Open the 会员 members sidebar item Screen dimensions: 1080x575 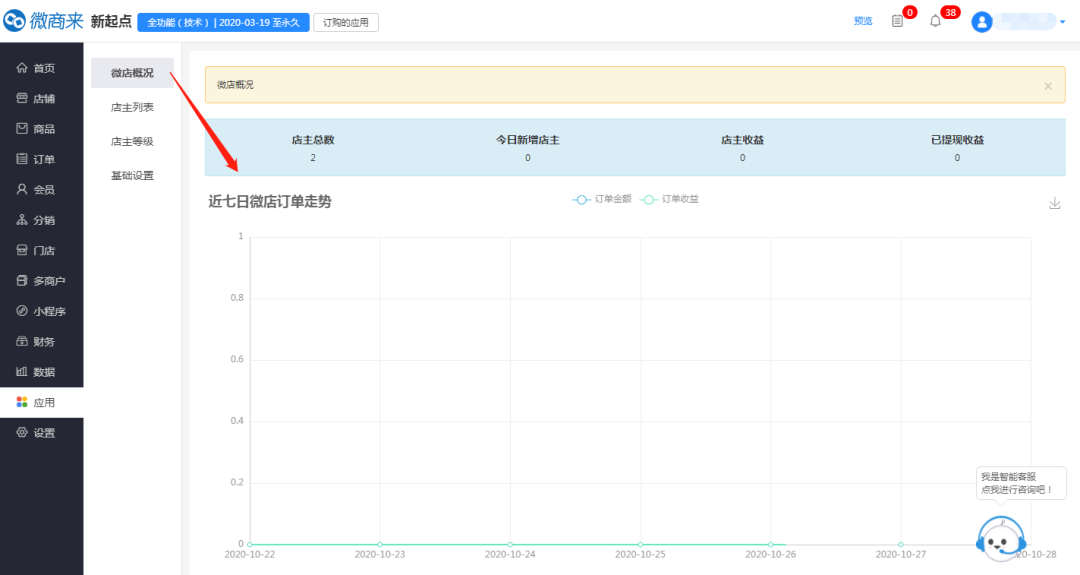41,189
